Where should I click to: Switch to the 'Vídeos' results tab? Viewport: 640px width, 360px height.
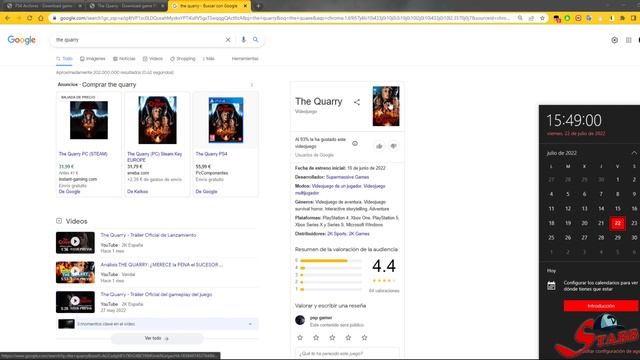[153, 59]
